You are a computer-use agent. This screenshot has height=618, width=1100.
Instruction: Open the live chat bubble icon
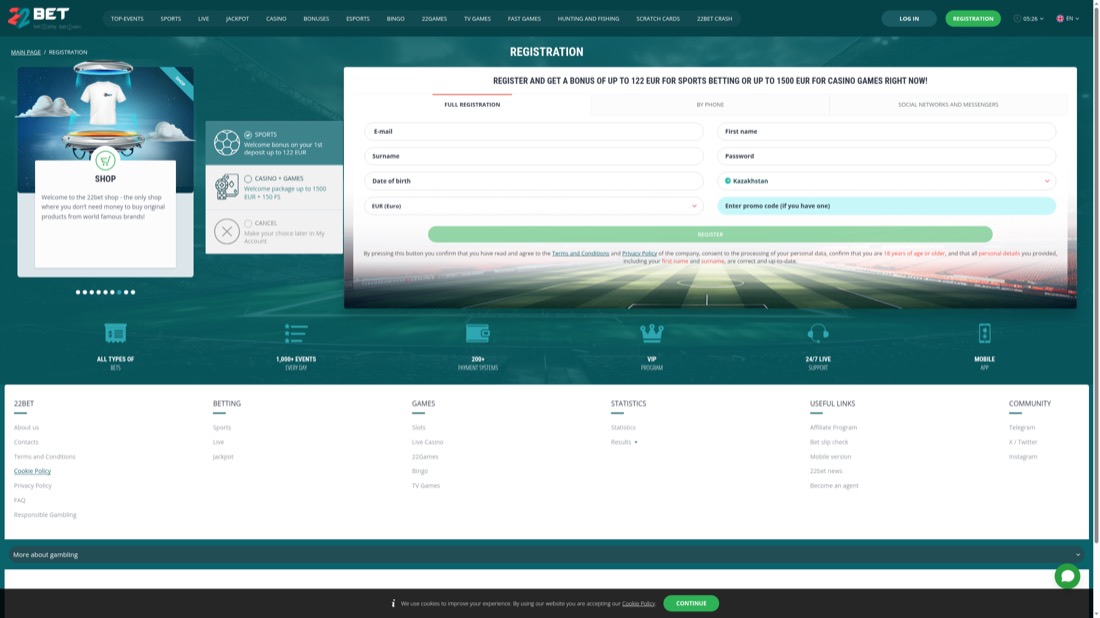point(1067,576)
